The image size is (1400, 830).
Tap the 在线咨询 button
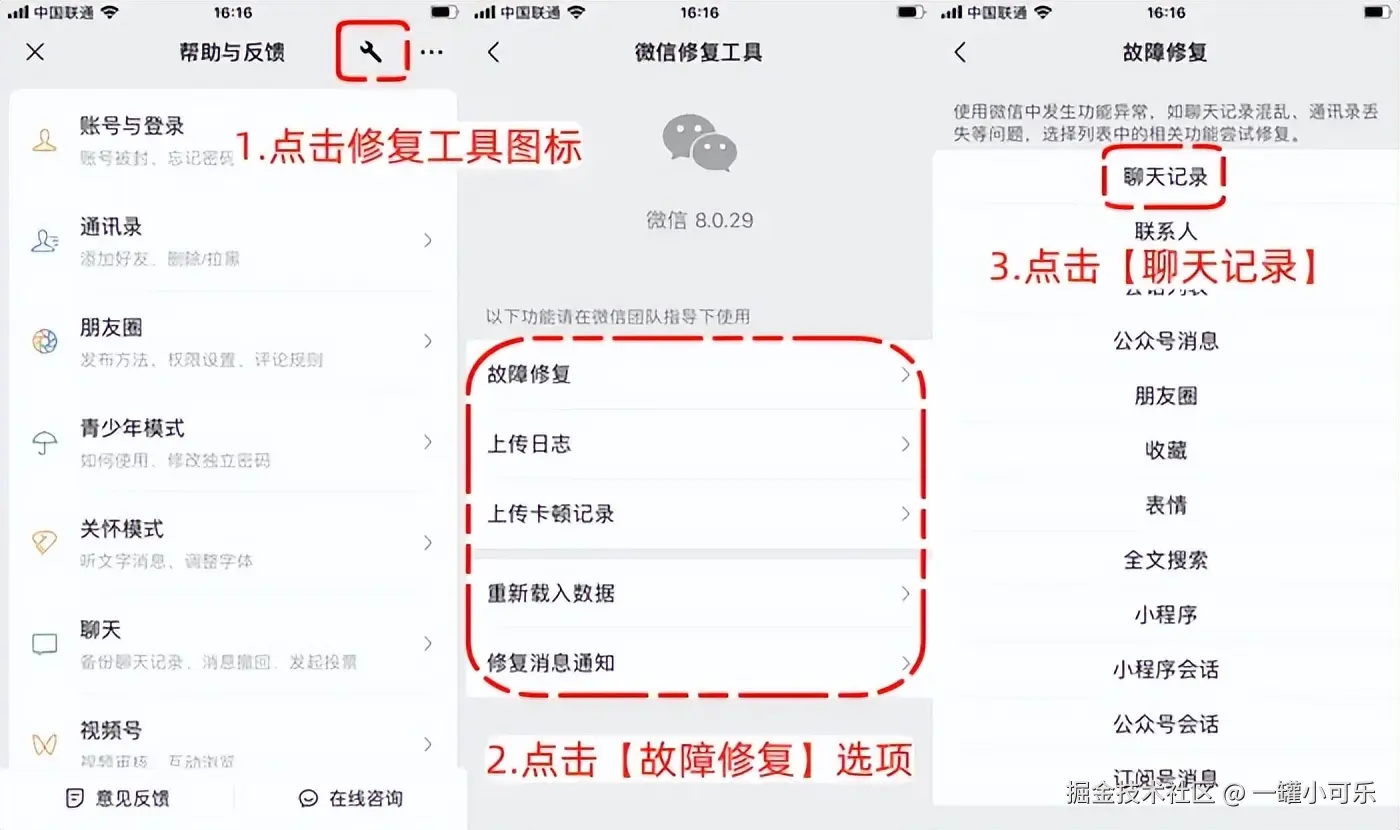351,798
